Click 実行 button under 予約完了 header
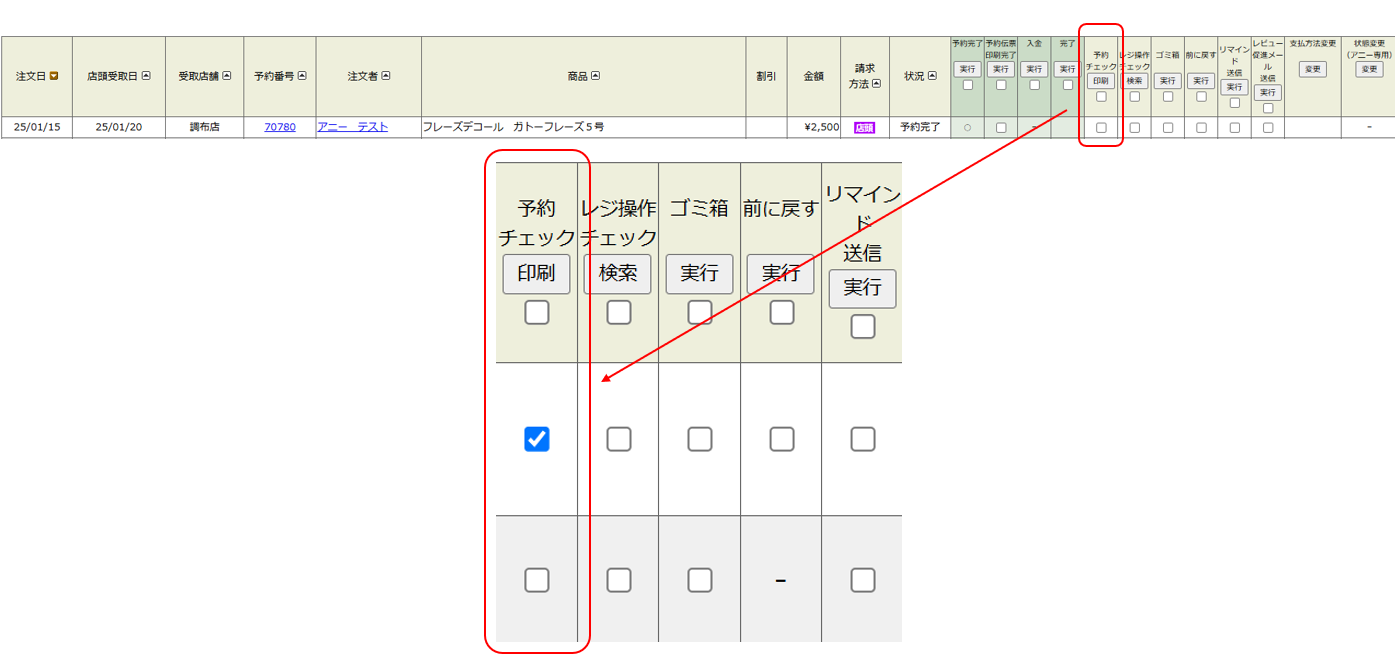This screenshot has width=1395, height=658. click(x=967, y=70)
